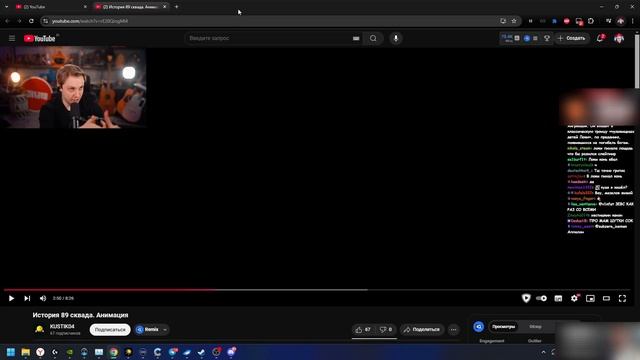The height and width of the screenshot is (360, 640).
Task: Like the video
Action: pos(363,329)
